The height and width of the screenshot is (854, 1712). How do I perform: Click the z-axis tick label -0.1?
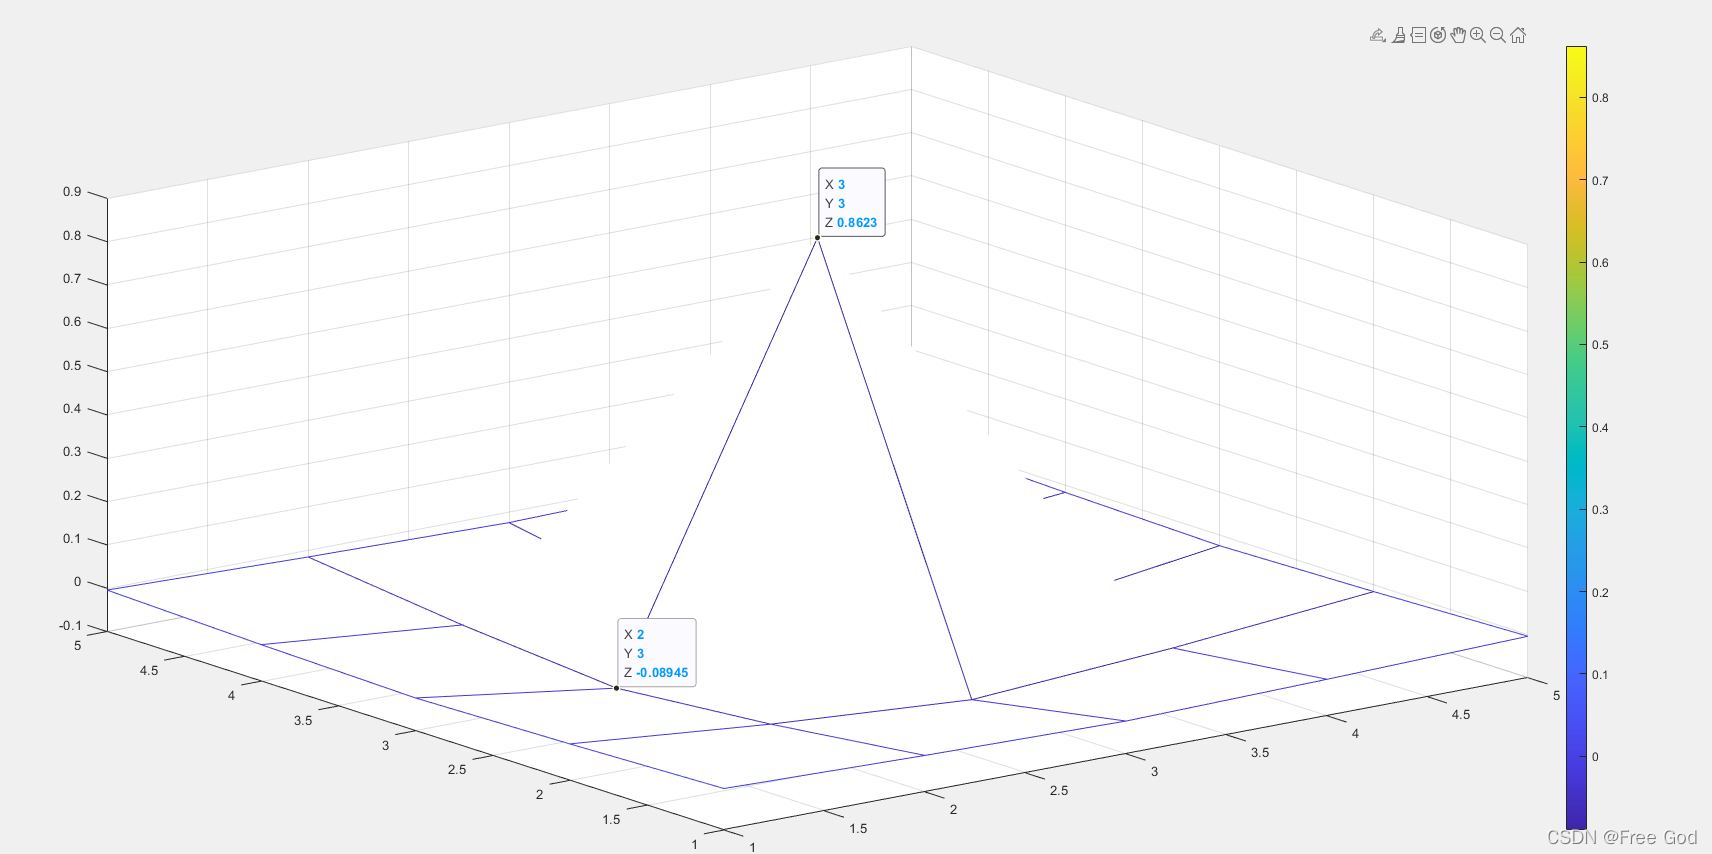click(x=70, y=626)
